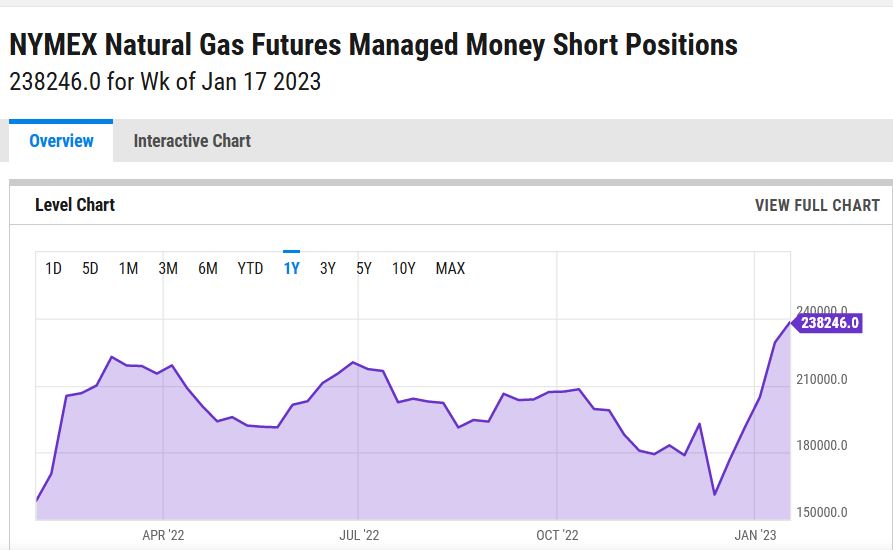
Task: Open the Interactive Chart tab
Action: [192, 141]
